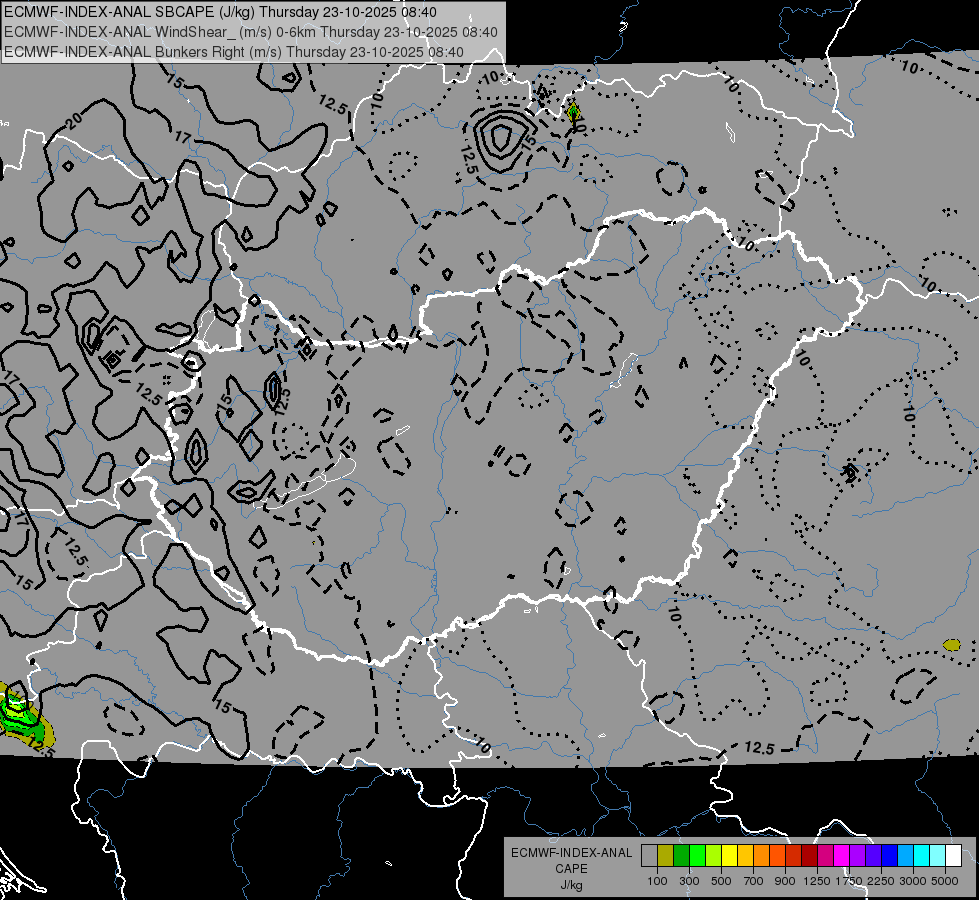The image size is (979, 900).
Task: Click the 20 contour label on map
Action: tap(74, 121)
